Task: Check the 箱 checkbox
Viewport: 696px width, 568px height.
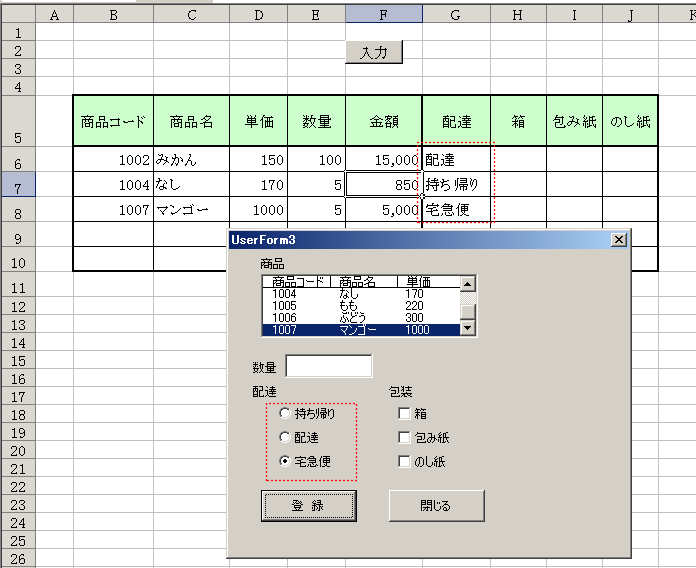Action: point(404,413)
